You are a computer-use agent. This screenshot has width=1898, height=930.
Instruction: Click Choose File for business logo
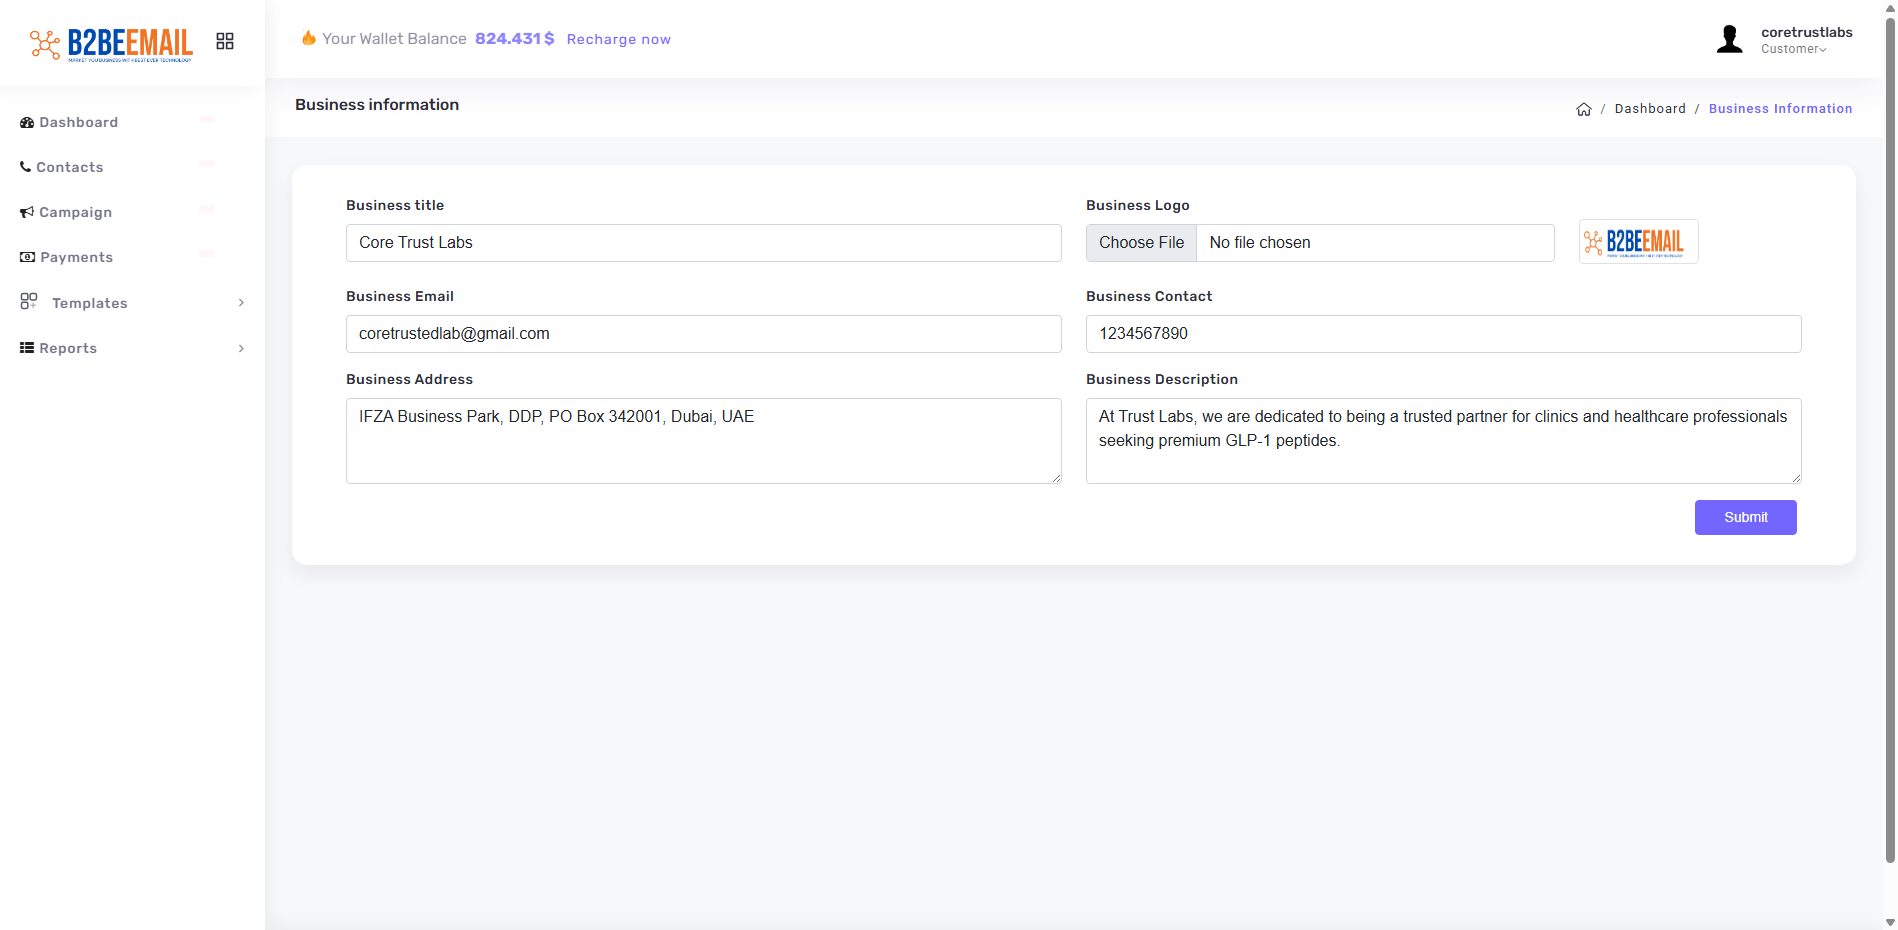click(1141, 243)
